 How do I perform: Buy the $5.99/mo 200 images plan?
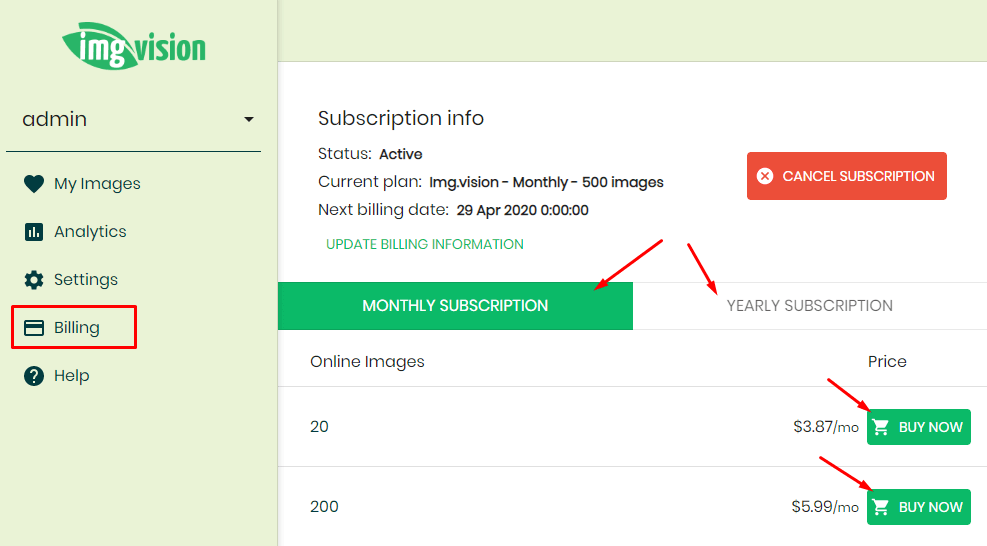click(x=918, y=507)
